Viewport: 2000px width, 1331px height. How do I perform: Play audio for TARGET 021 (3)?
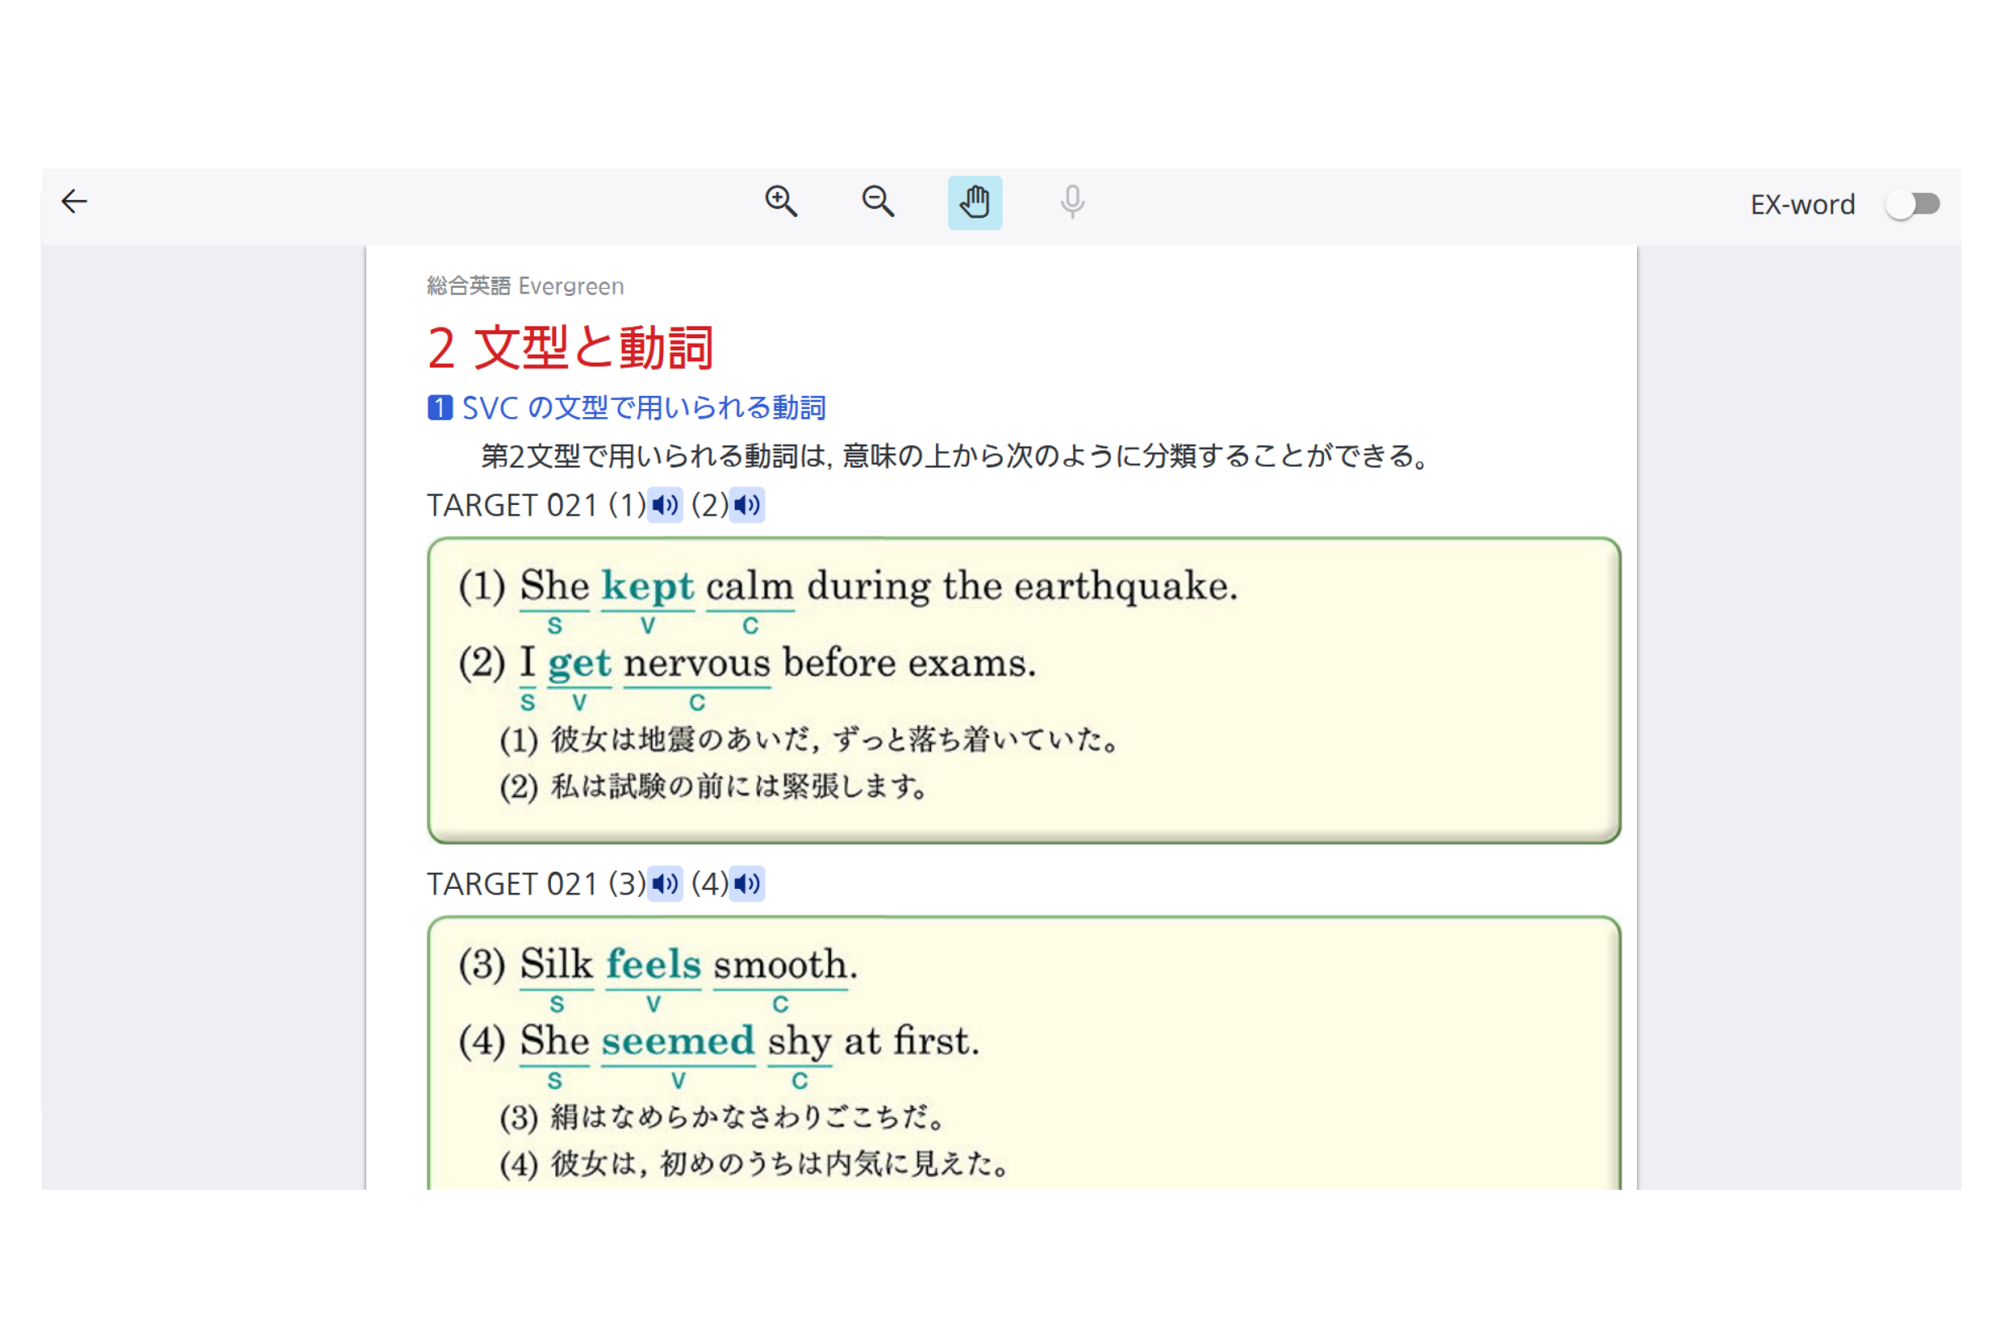[x=665, y=884]
